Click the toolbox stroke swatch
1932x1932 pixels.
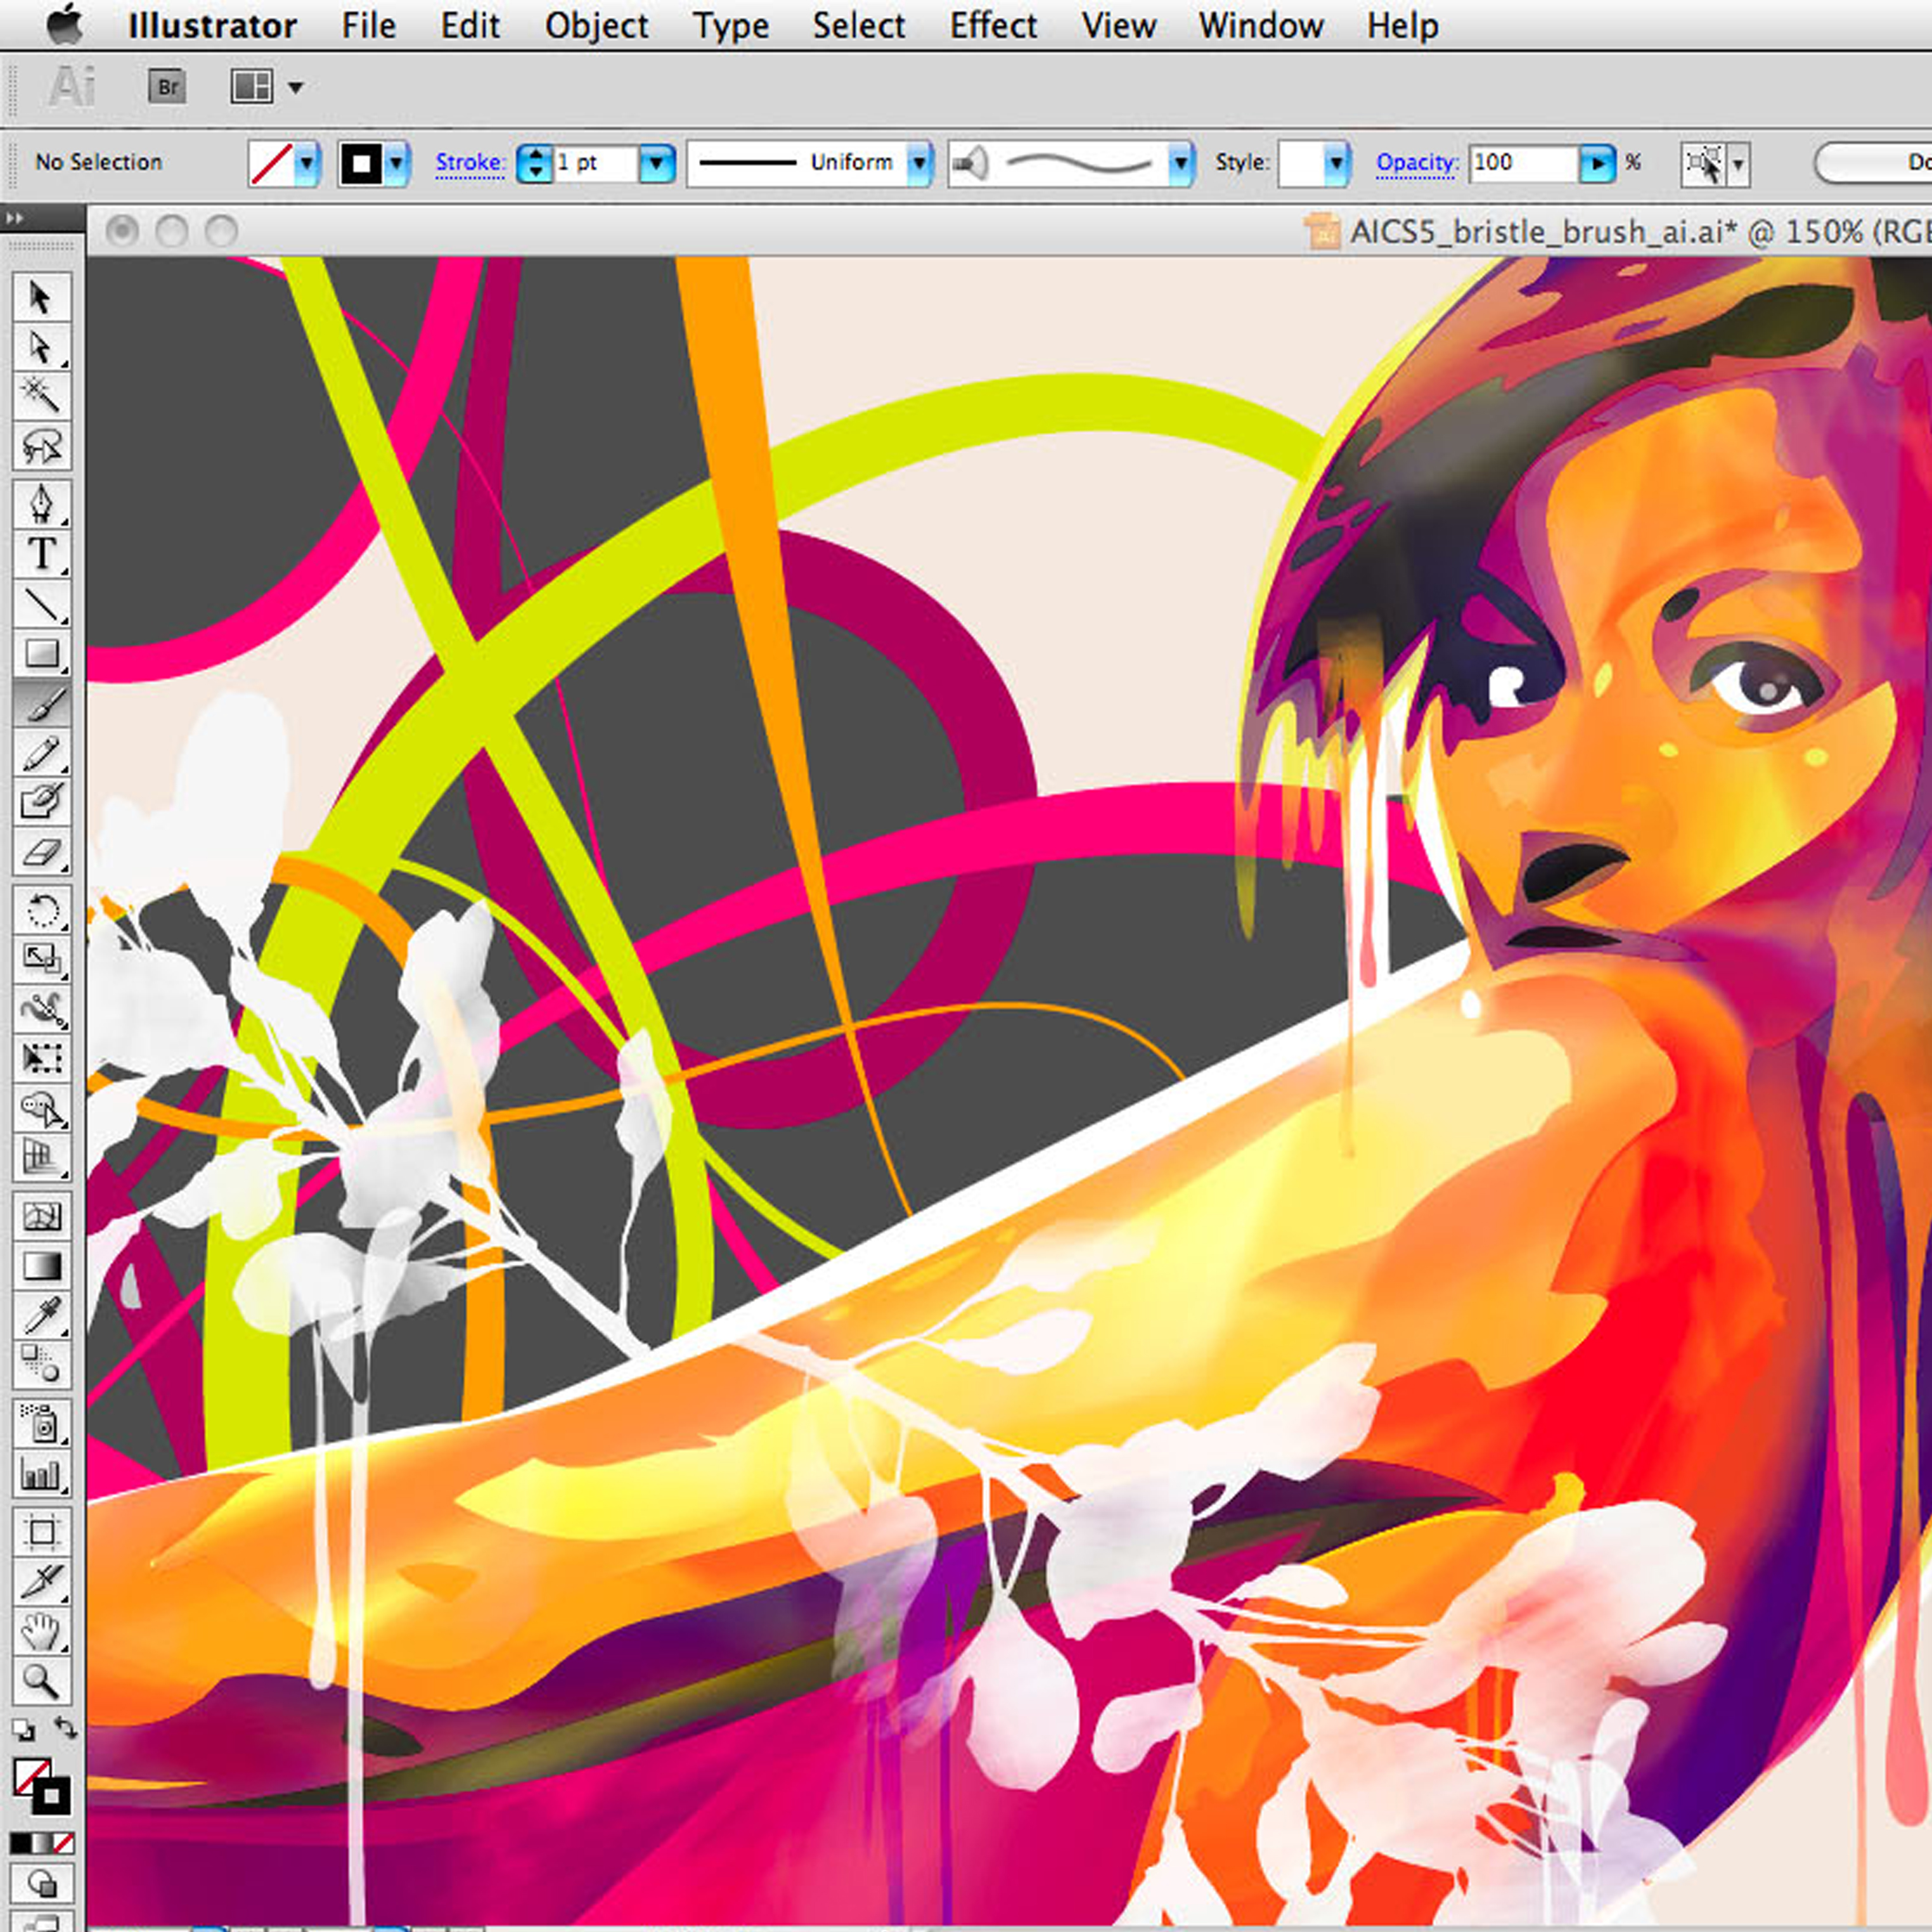51,1796
